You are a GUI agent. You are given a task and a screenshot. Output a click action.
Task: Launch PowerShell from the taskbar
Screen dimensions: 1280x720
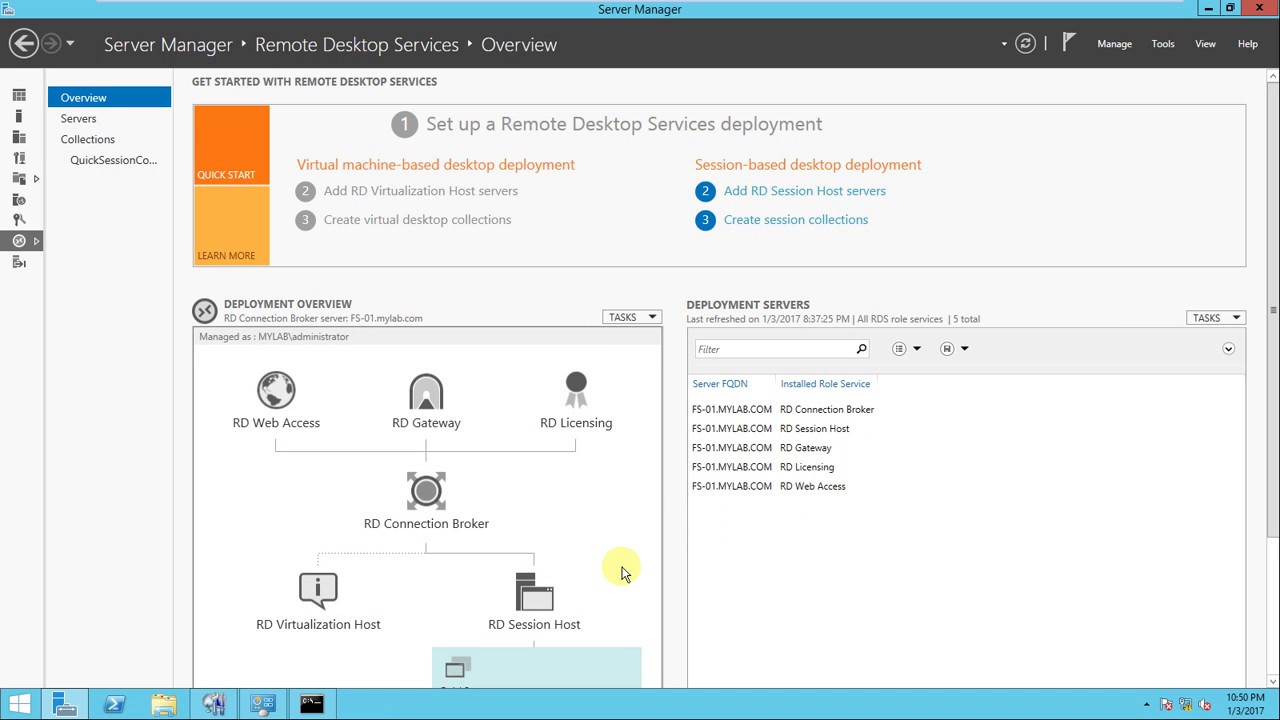tap(114, 704)
